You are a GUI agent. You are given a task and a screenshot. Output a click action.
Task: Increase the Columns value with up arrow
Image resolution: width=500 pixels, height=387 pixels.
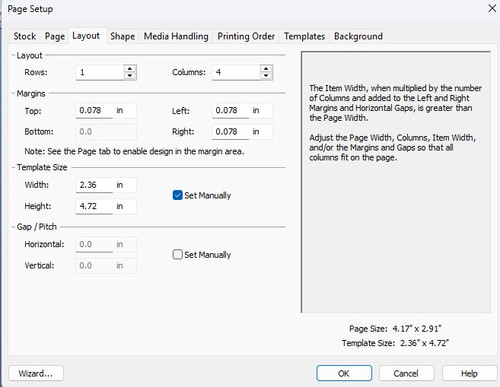[266, 69]
